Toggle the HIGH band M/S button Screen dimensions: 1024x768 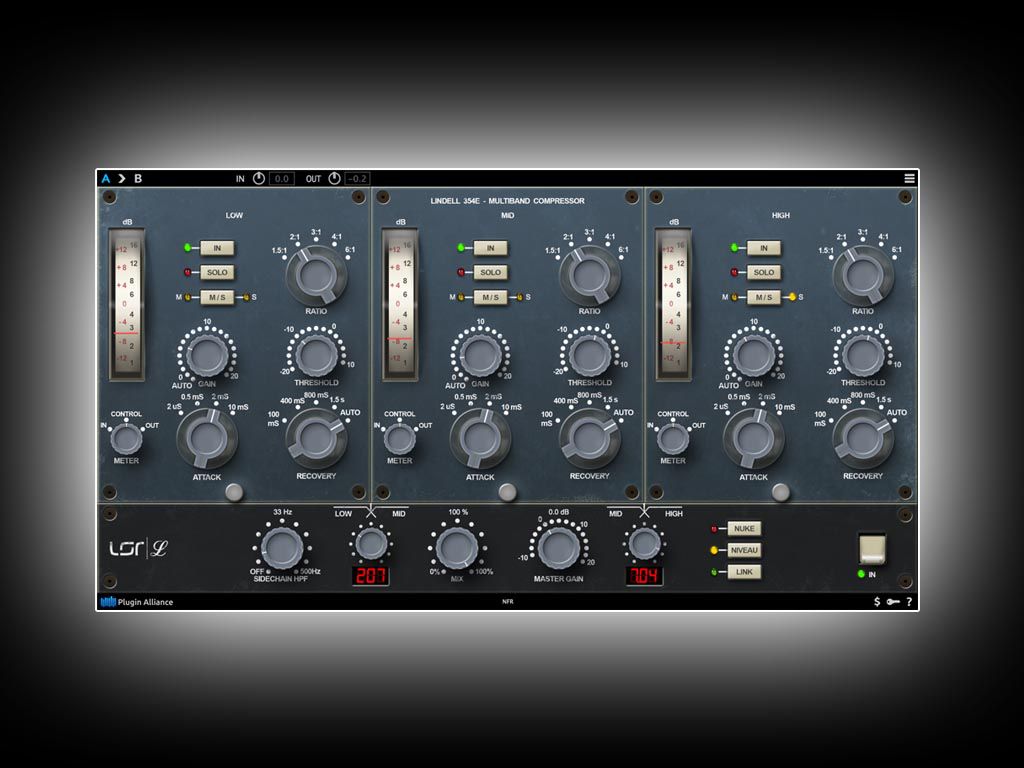click(x=763, y=297)
